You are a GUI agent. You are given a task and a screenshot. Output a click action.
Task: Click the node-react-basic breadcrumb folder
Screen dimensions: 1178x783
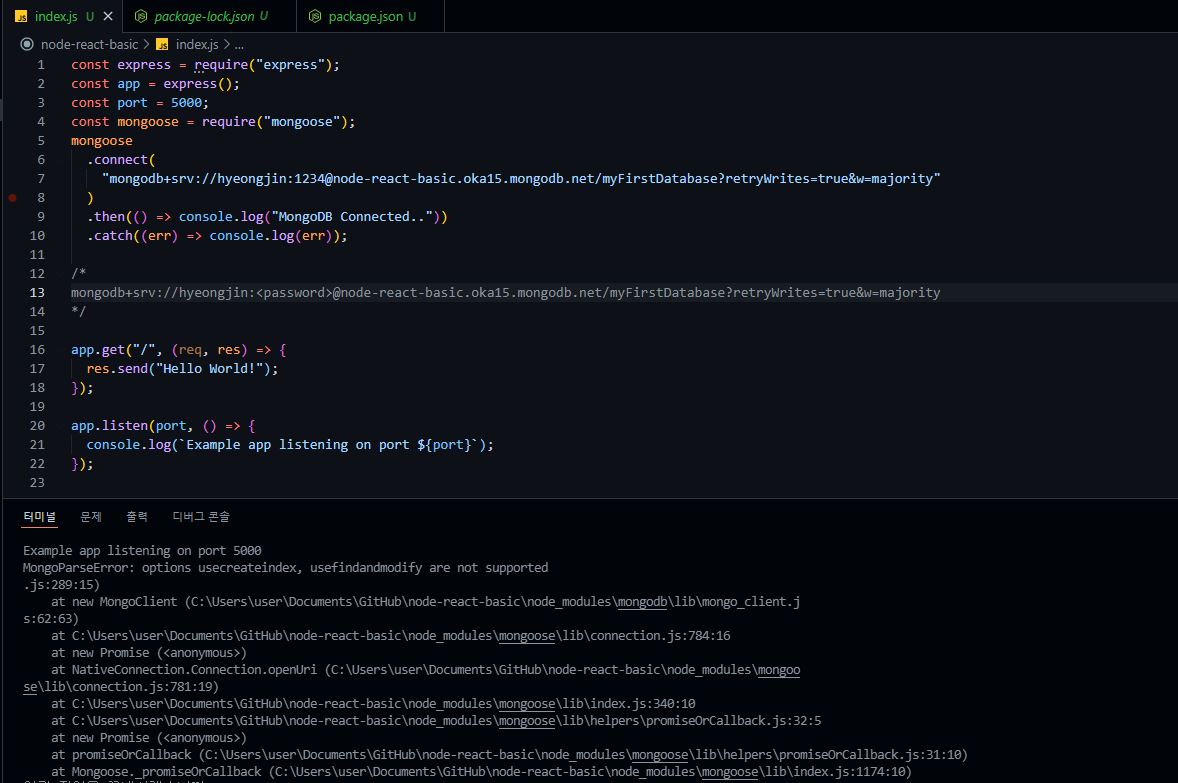[89, 44]
